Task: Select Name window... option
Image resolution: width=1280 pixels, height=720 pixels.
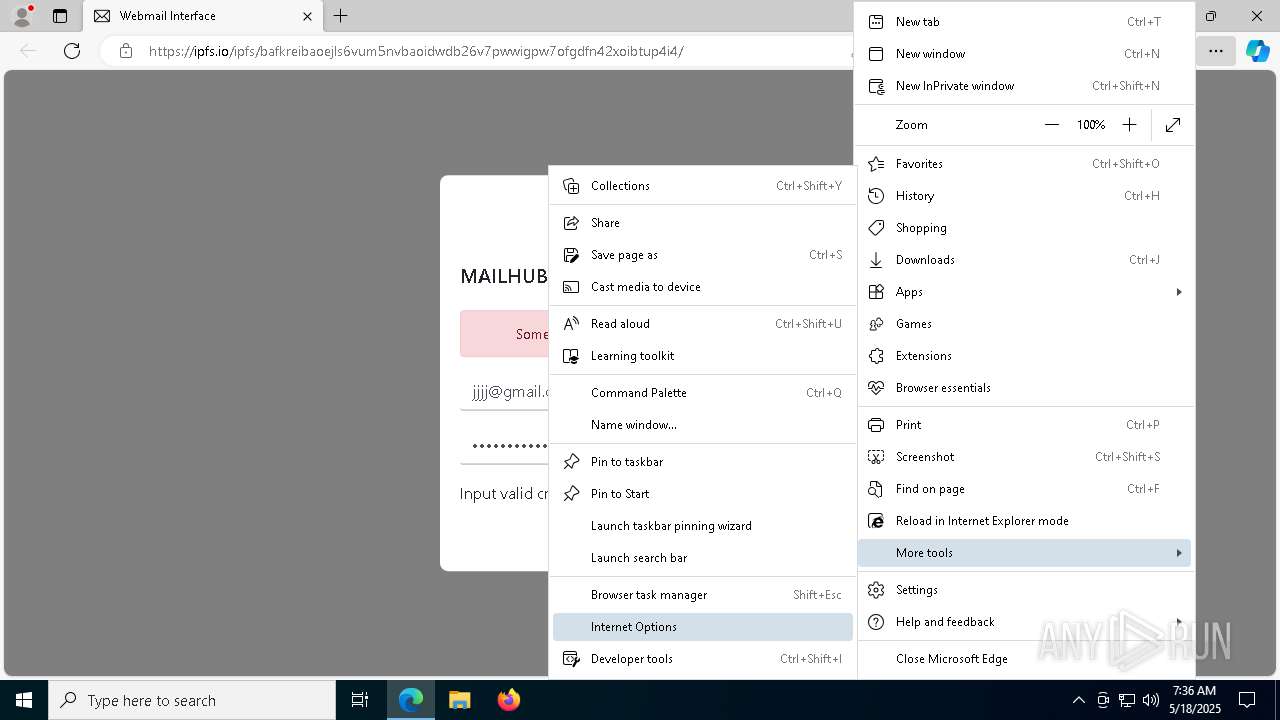Action: 703,425
